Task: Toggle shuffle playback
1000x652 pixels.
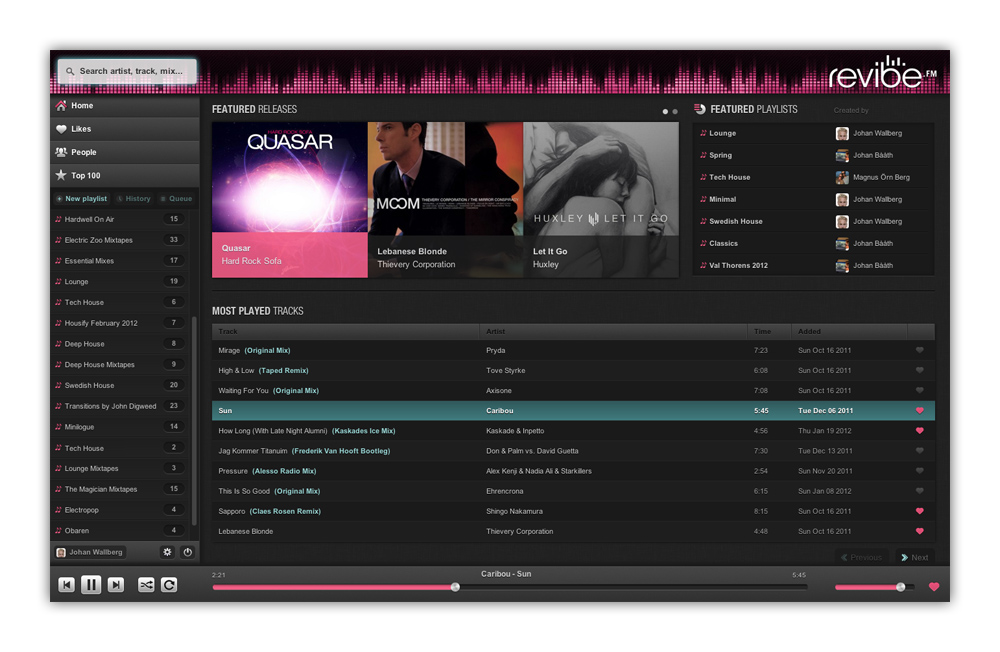Action: tap(146, 584)
